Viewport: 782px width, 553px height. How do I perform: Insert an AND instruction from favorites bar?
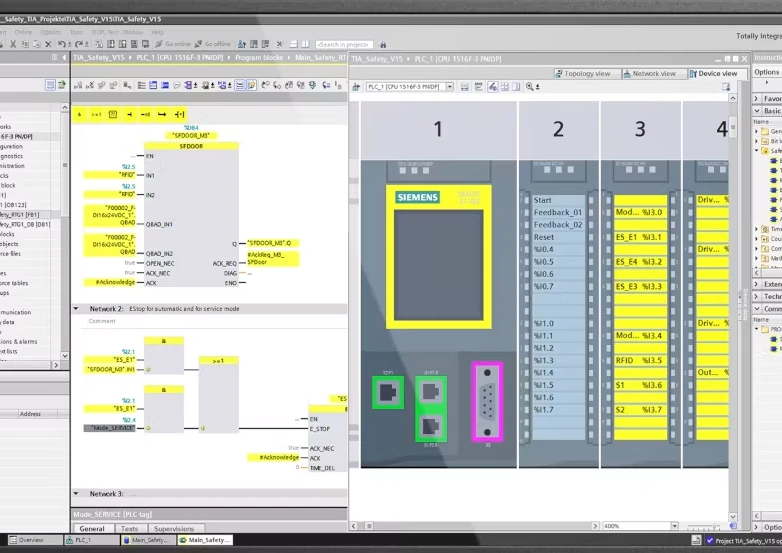79,115
